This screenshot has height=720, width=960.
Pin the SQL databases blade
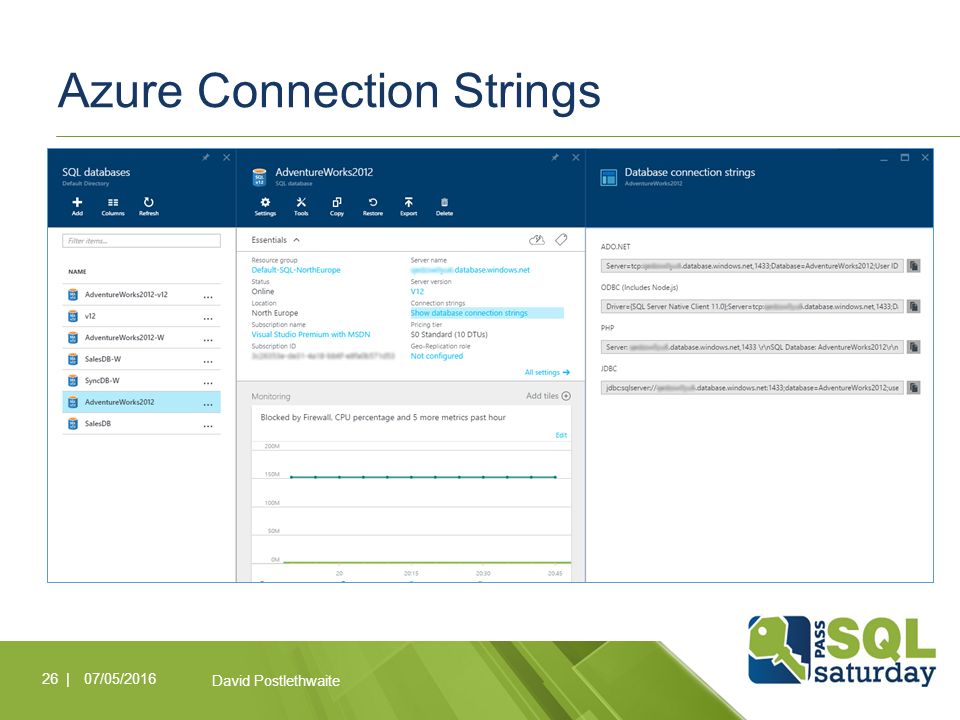pos(206,157)
